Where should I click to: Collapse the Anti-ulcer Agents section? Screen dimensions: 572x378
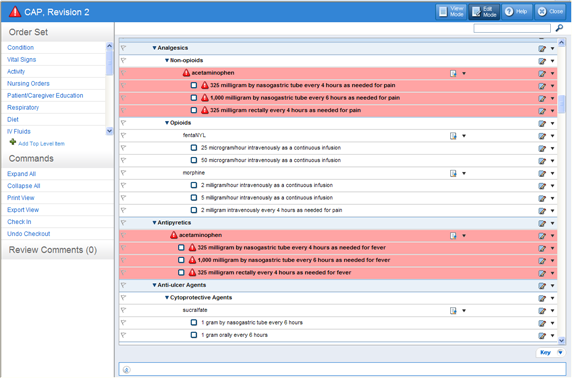[154, 285]
